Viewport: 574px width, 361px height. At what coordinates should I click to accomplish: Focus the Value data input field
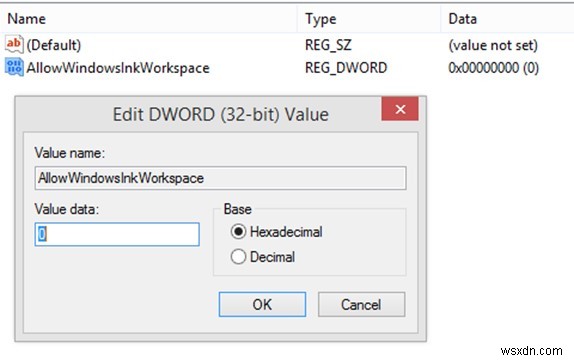[x=117, y=234]
